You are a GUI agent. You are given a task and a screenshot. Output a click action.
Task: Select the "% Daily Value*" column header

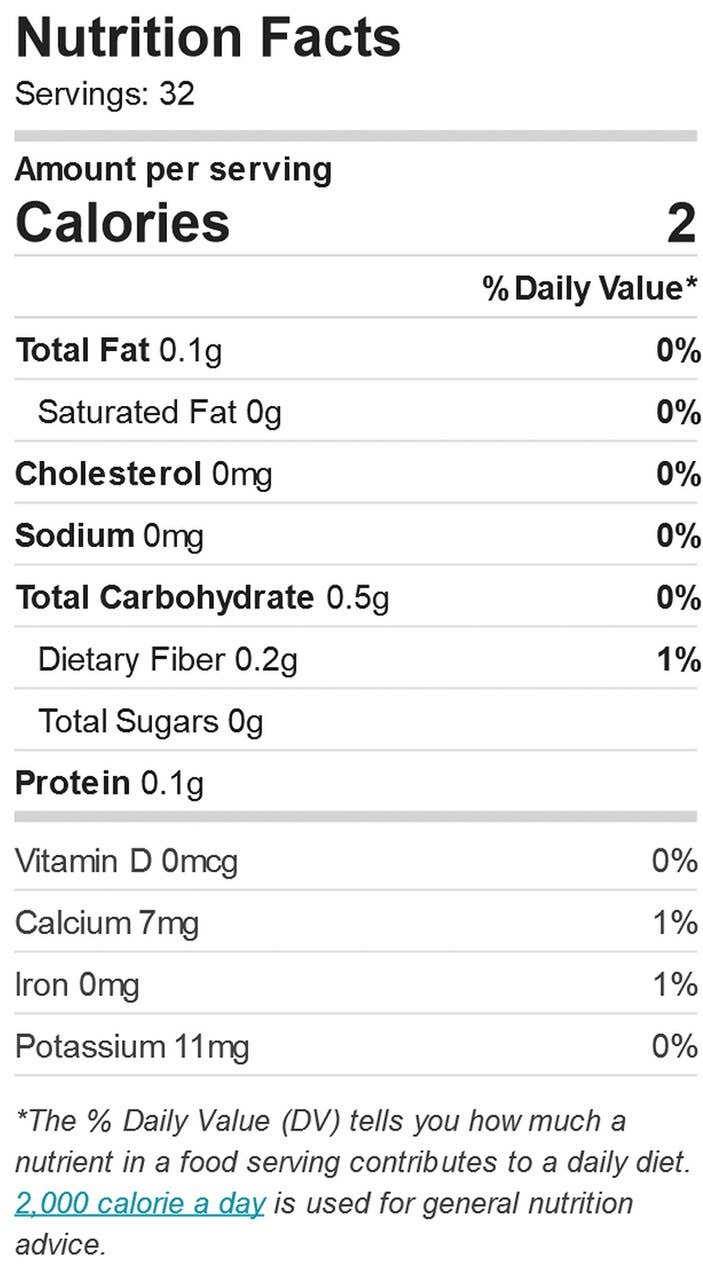click(590, 289)
